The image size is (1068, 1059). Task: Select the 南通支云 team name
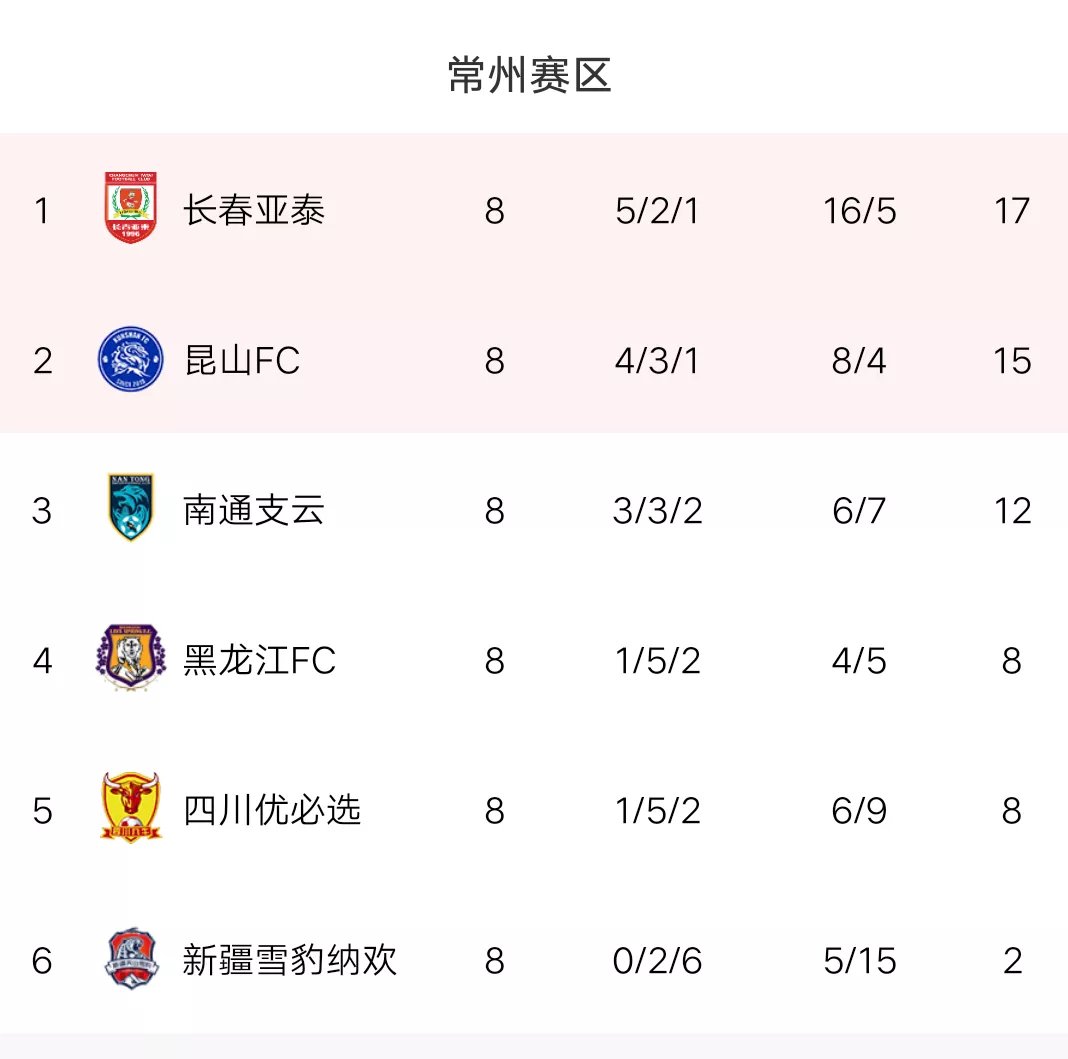(254, 511)
